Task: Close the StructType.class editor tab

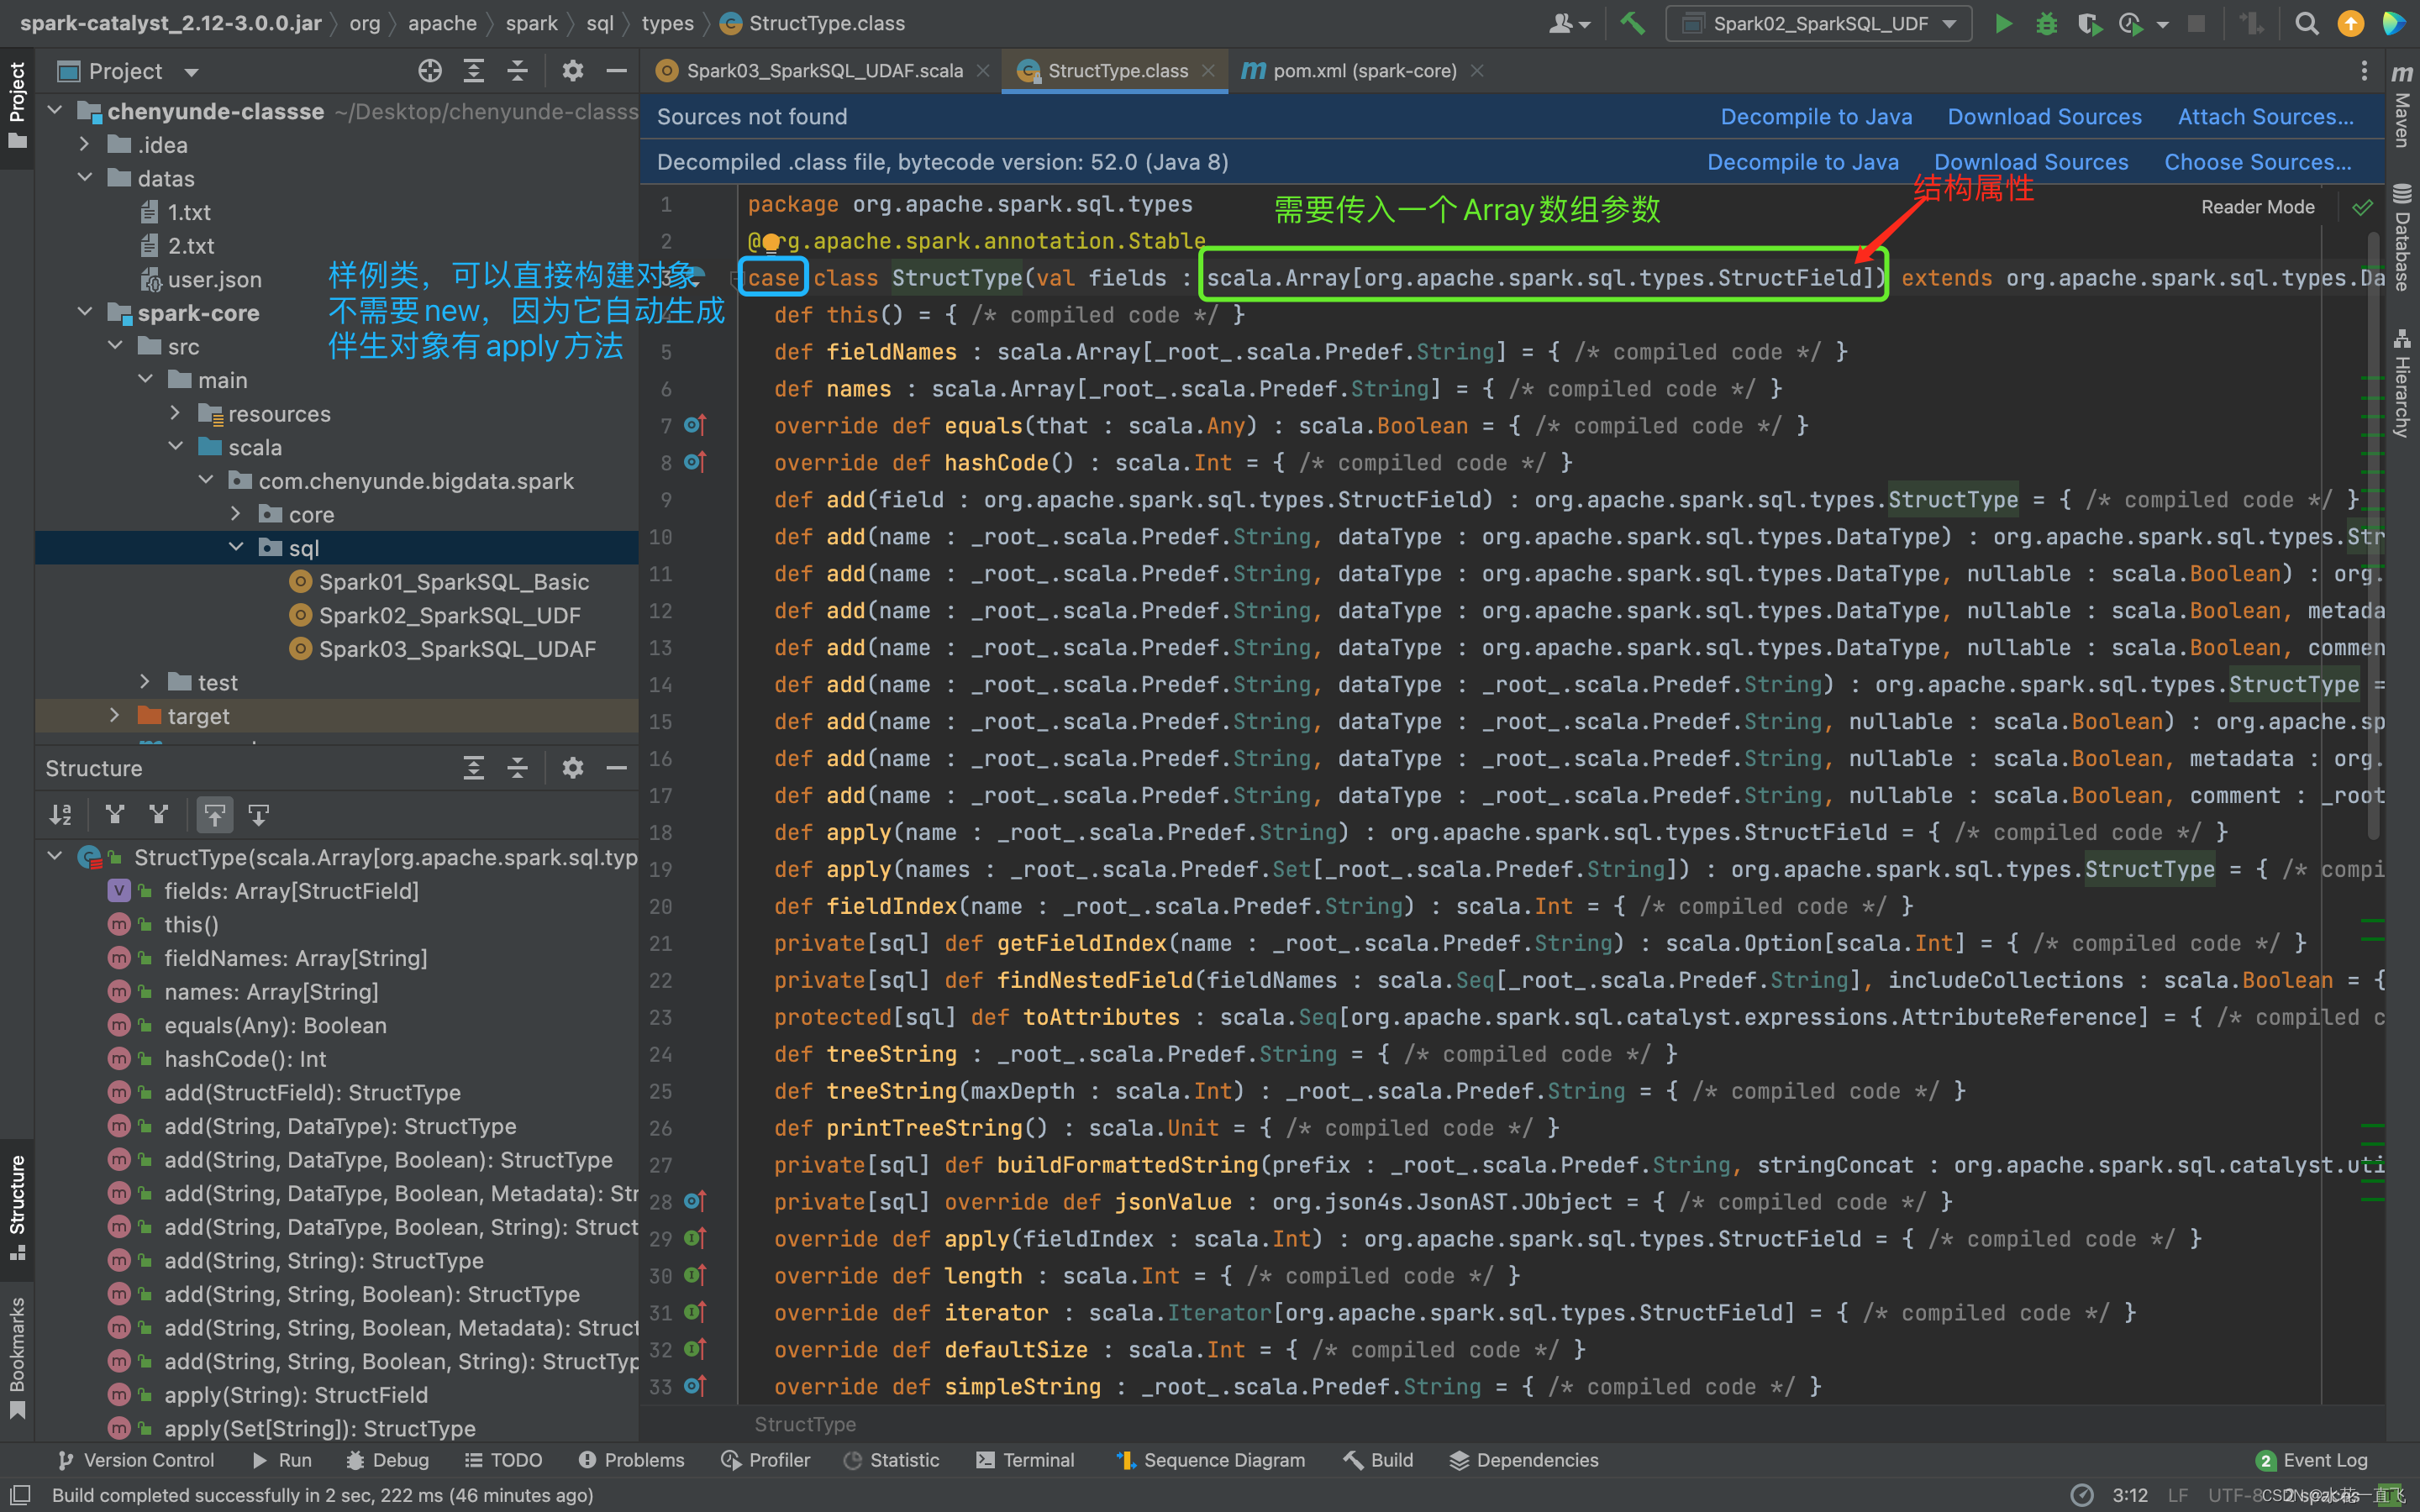Action: pyautogui.click(x=1208, y=71)
